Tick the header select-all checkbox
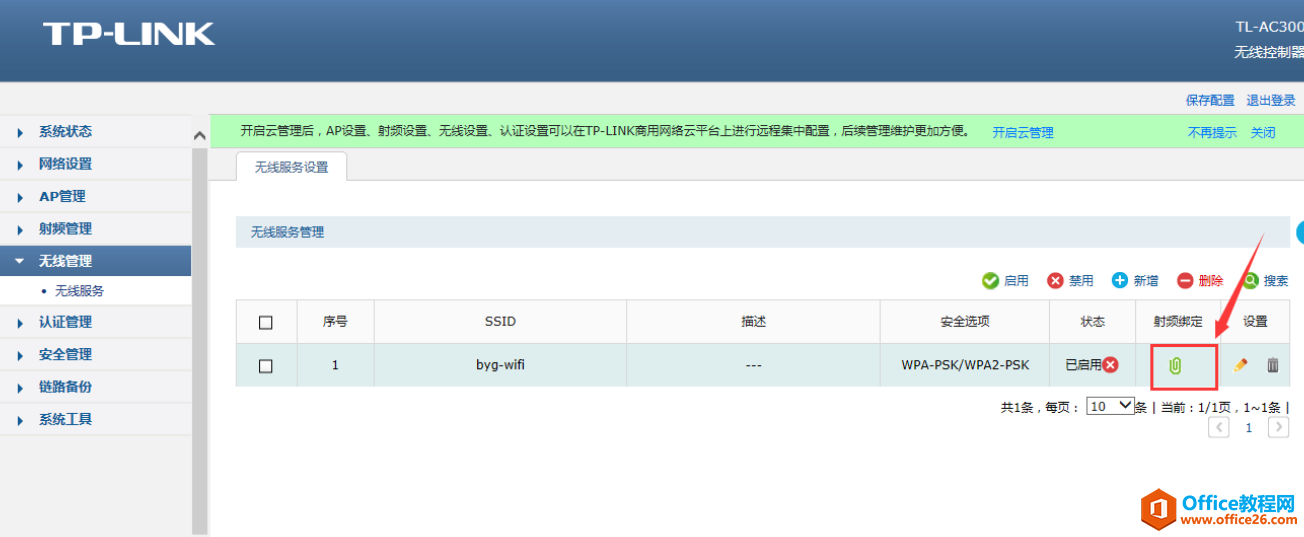Screen dimensions: 1304x537 click(x=266, y=322)
